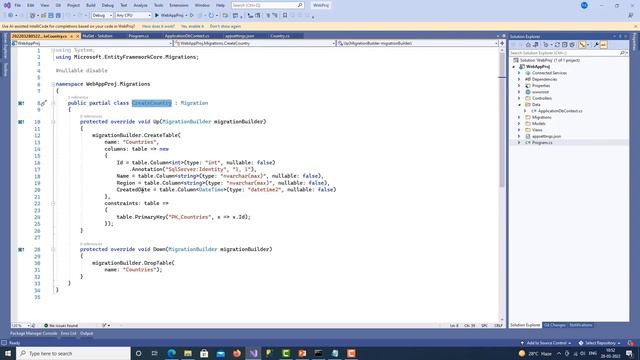
Task: Switch to the appsettings.json tab
Action: coord(240,36)
